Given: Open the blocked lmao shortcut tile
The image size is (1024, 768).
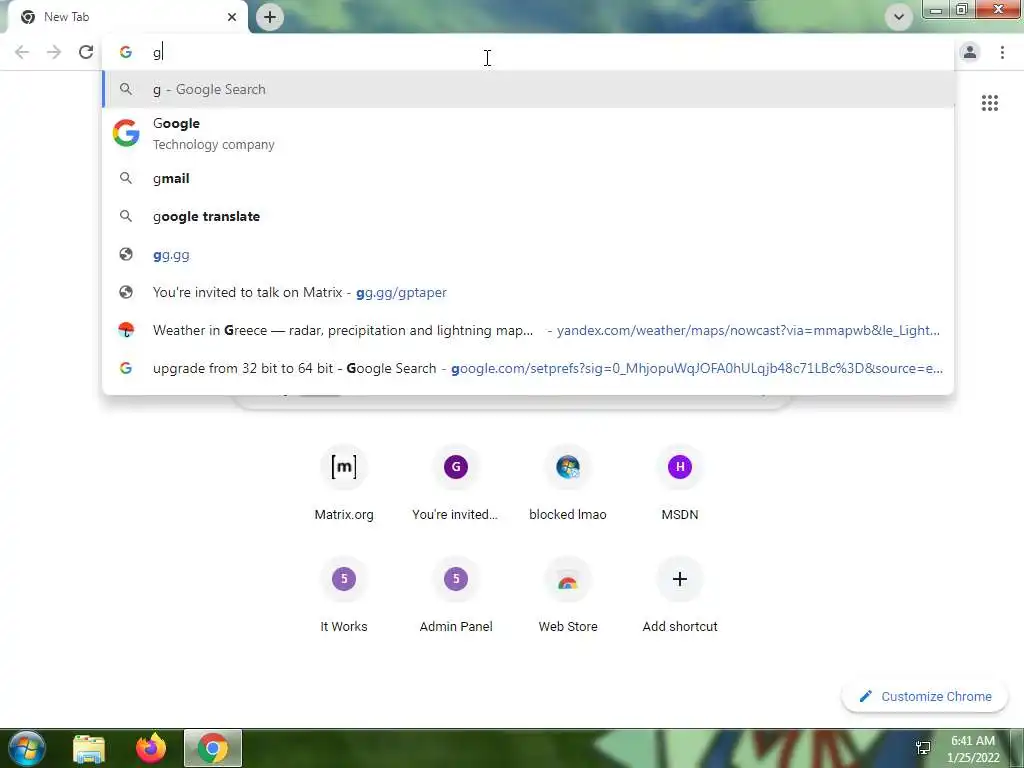Looking at the screenshot, I should coord(568,483).
